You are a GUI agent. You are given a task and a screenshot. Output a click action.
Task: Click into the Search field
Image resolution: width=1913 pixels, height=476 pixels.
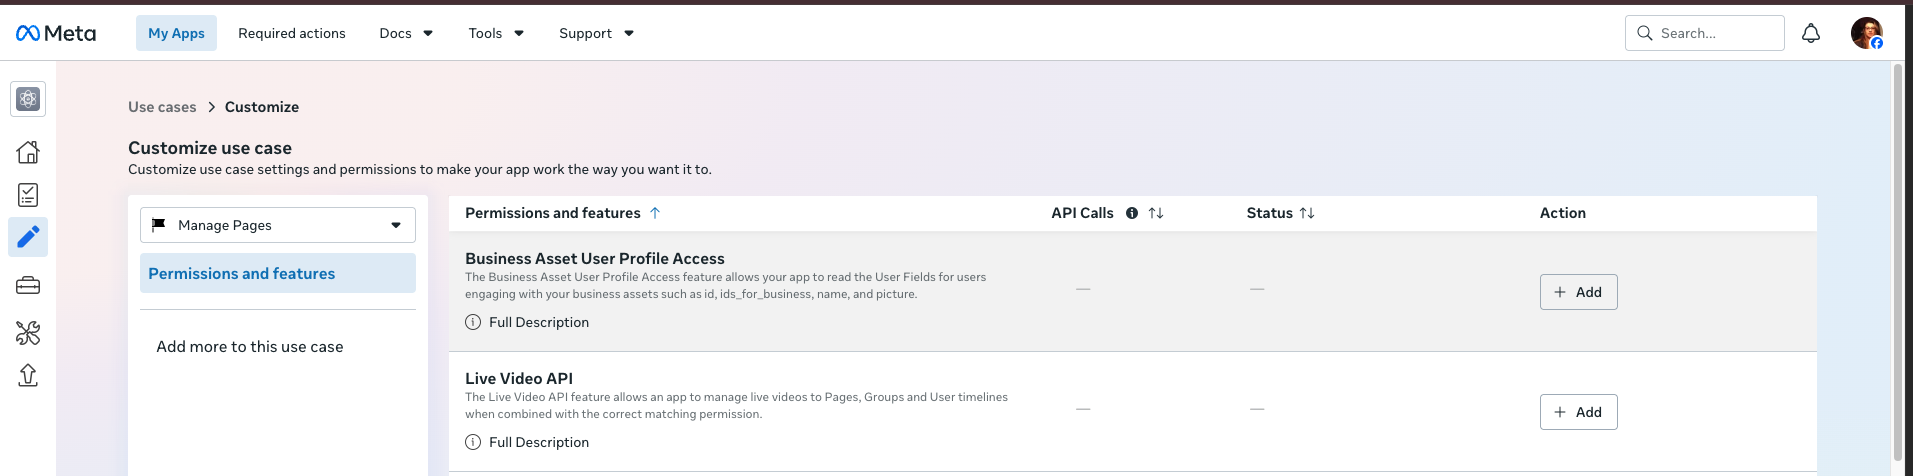coord(1704,33)
